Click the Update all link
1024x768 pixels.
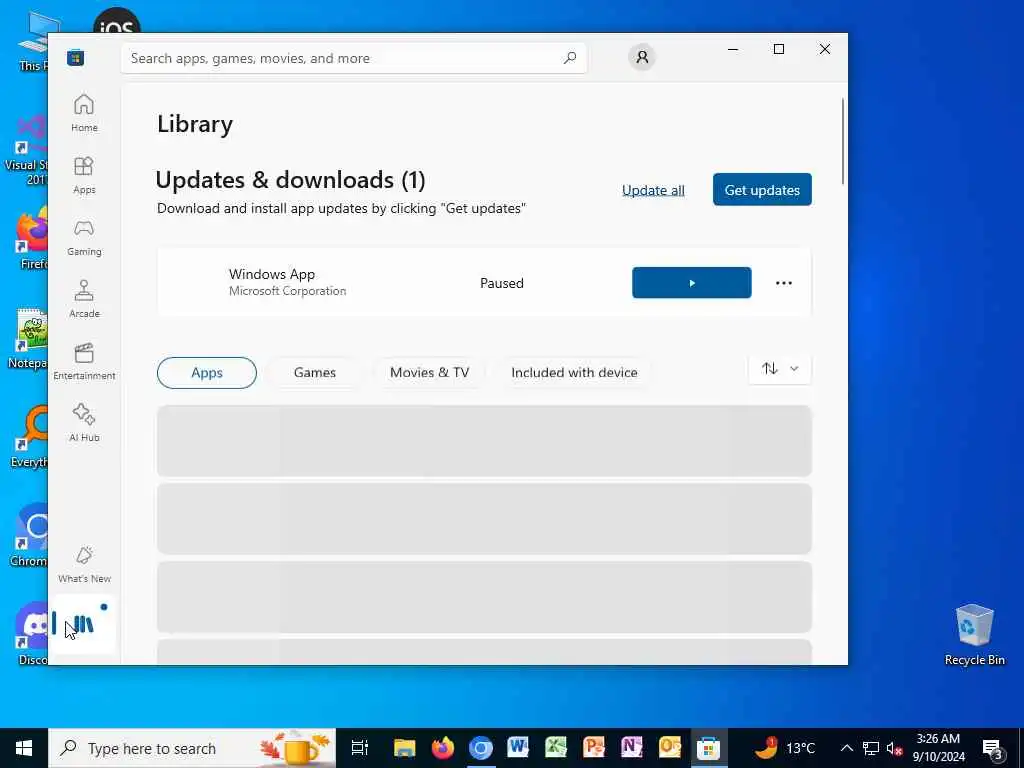[x=653, y=190]
